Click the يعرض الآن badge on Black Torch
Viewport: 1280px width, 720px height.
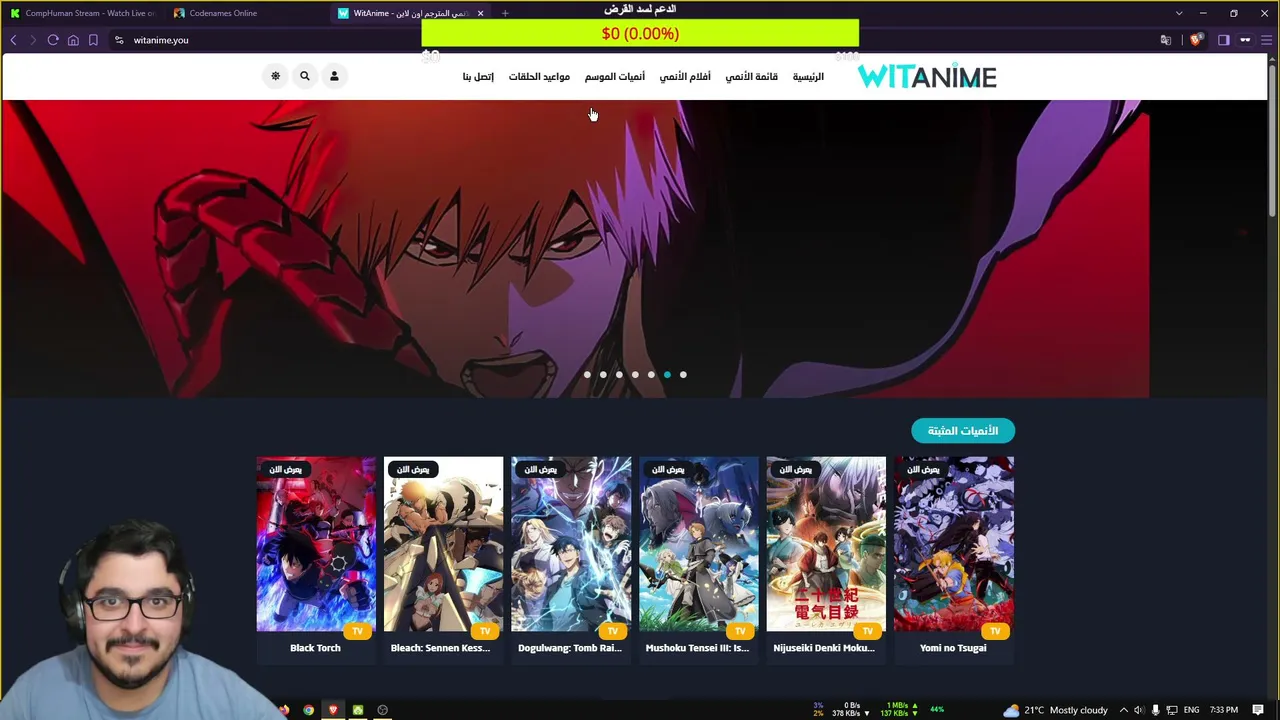285,469
